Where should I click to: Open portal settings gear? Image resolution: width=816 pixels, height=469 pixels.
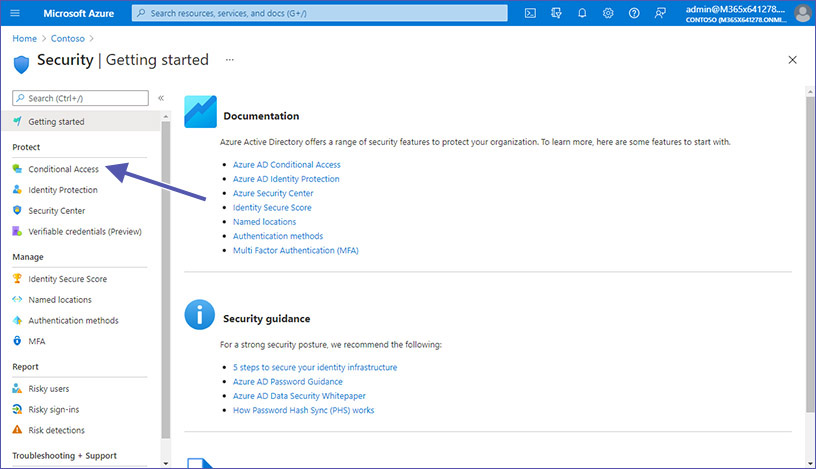[608, 13]
